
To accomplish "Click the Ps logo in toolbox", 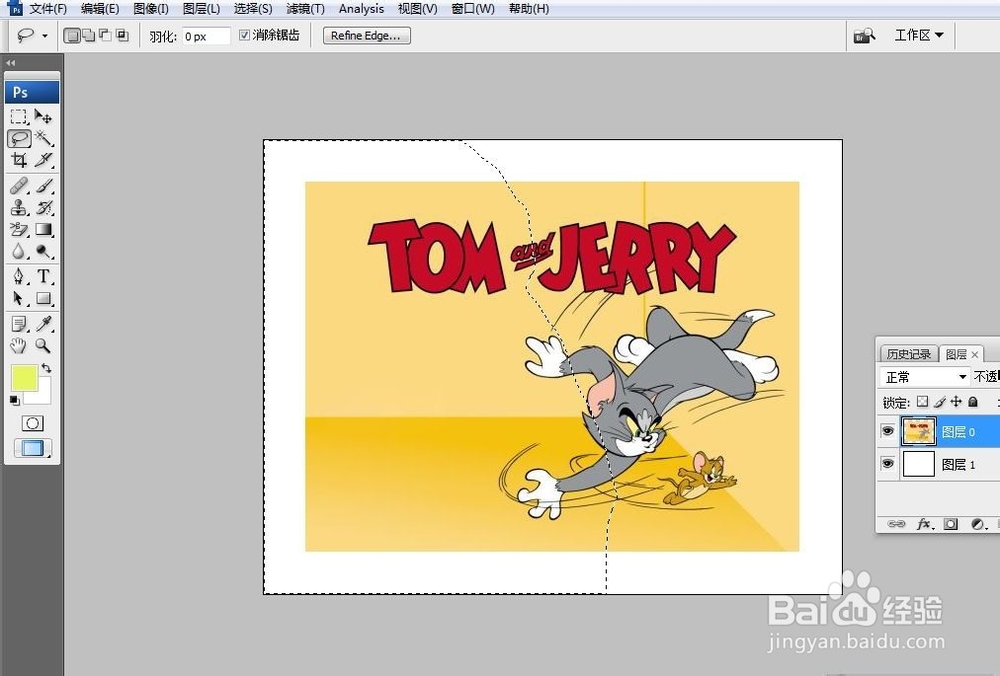I will click(x=32, y=92).
